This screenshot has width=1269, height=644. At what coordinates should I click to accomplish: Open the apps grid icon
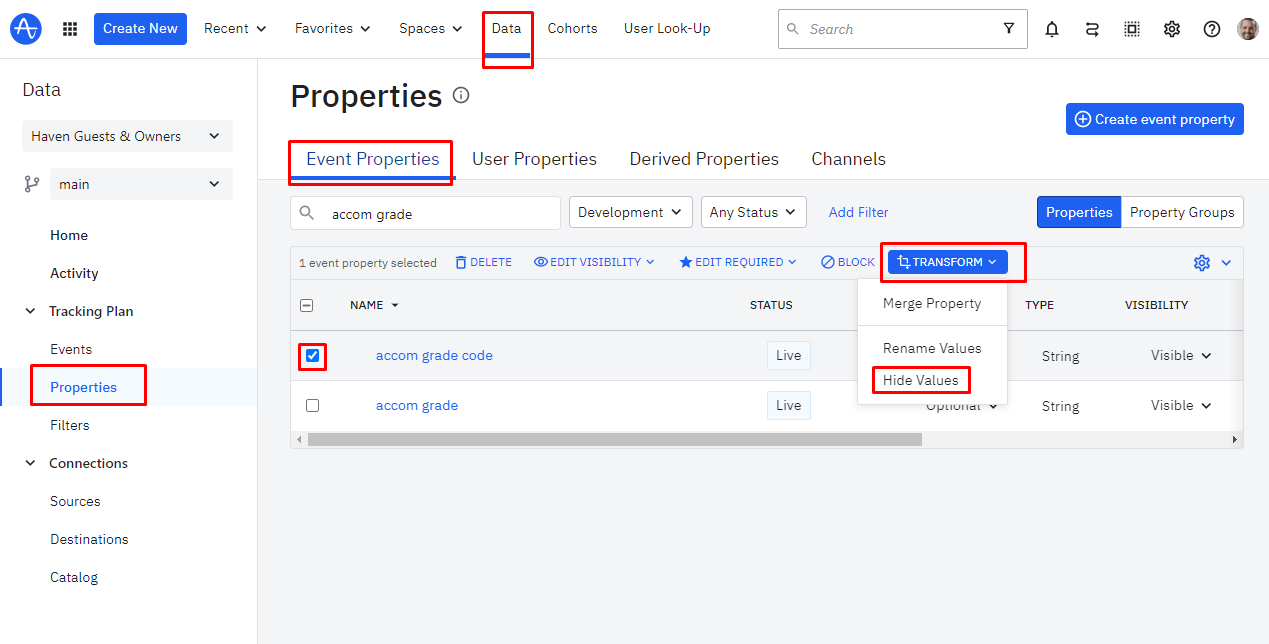pyautogui.click(x=70, y=29)
